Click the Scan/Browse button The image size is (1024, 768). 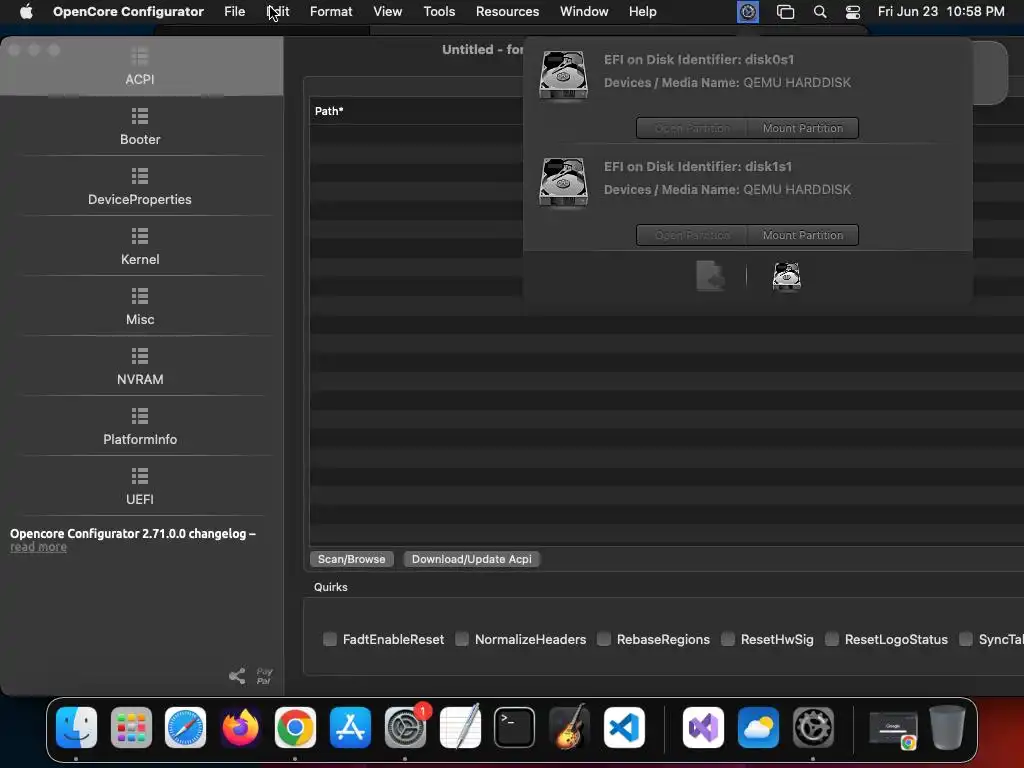click(x=351, y=559)
